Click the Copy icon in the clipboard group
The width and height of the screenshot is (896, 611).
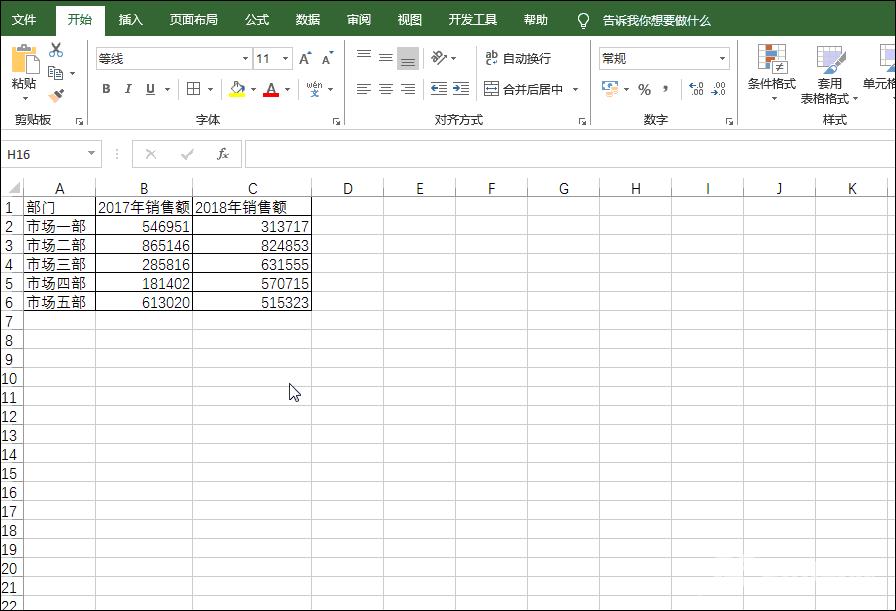point(56,72)
